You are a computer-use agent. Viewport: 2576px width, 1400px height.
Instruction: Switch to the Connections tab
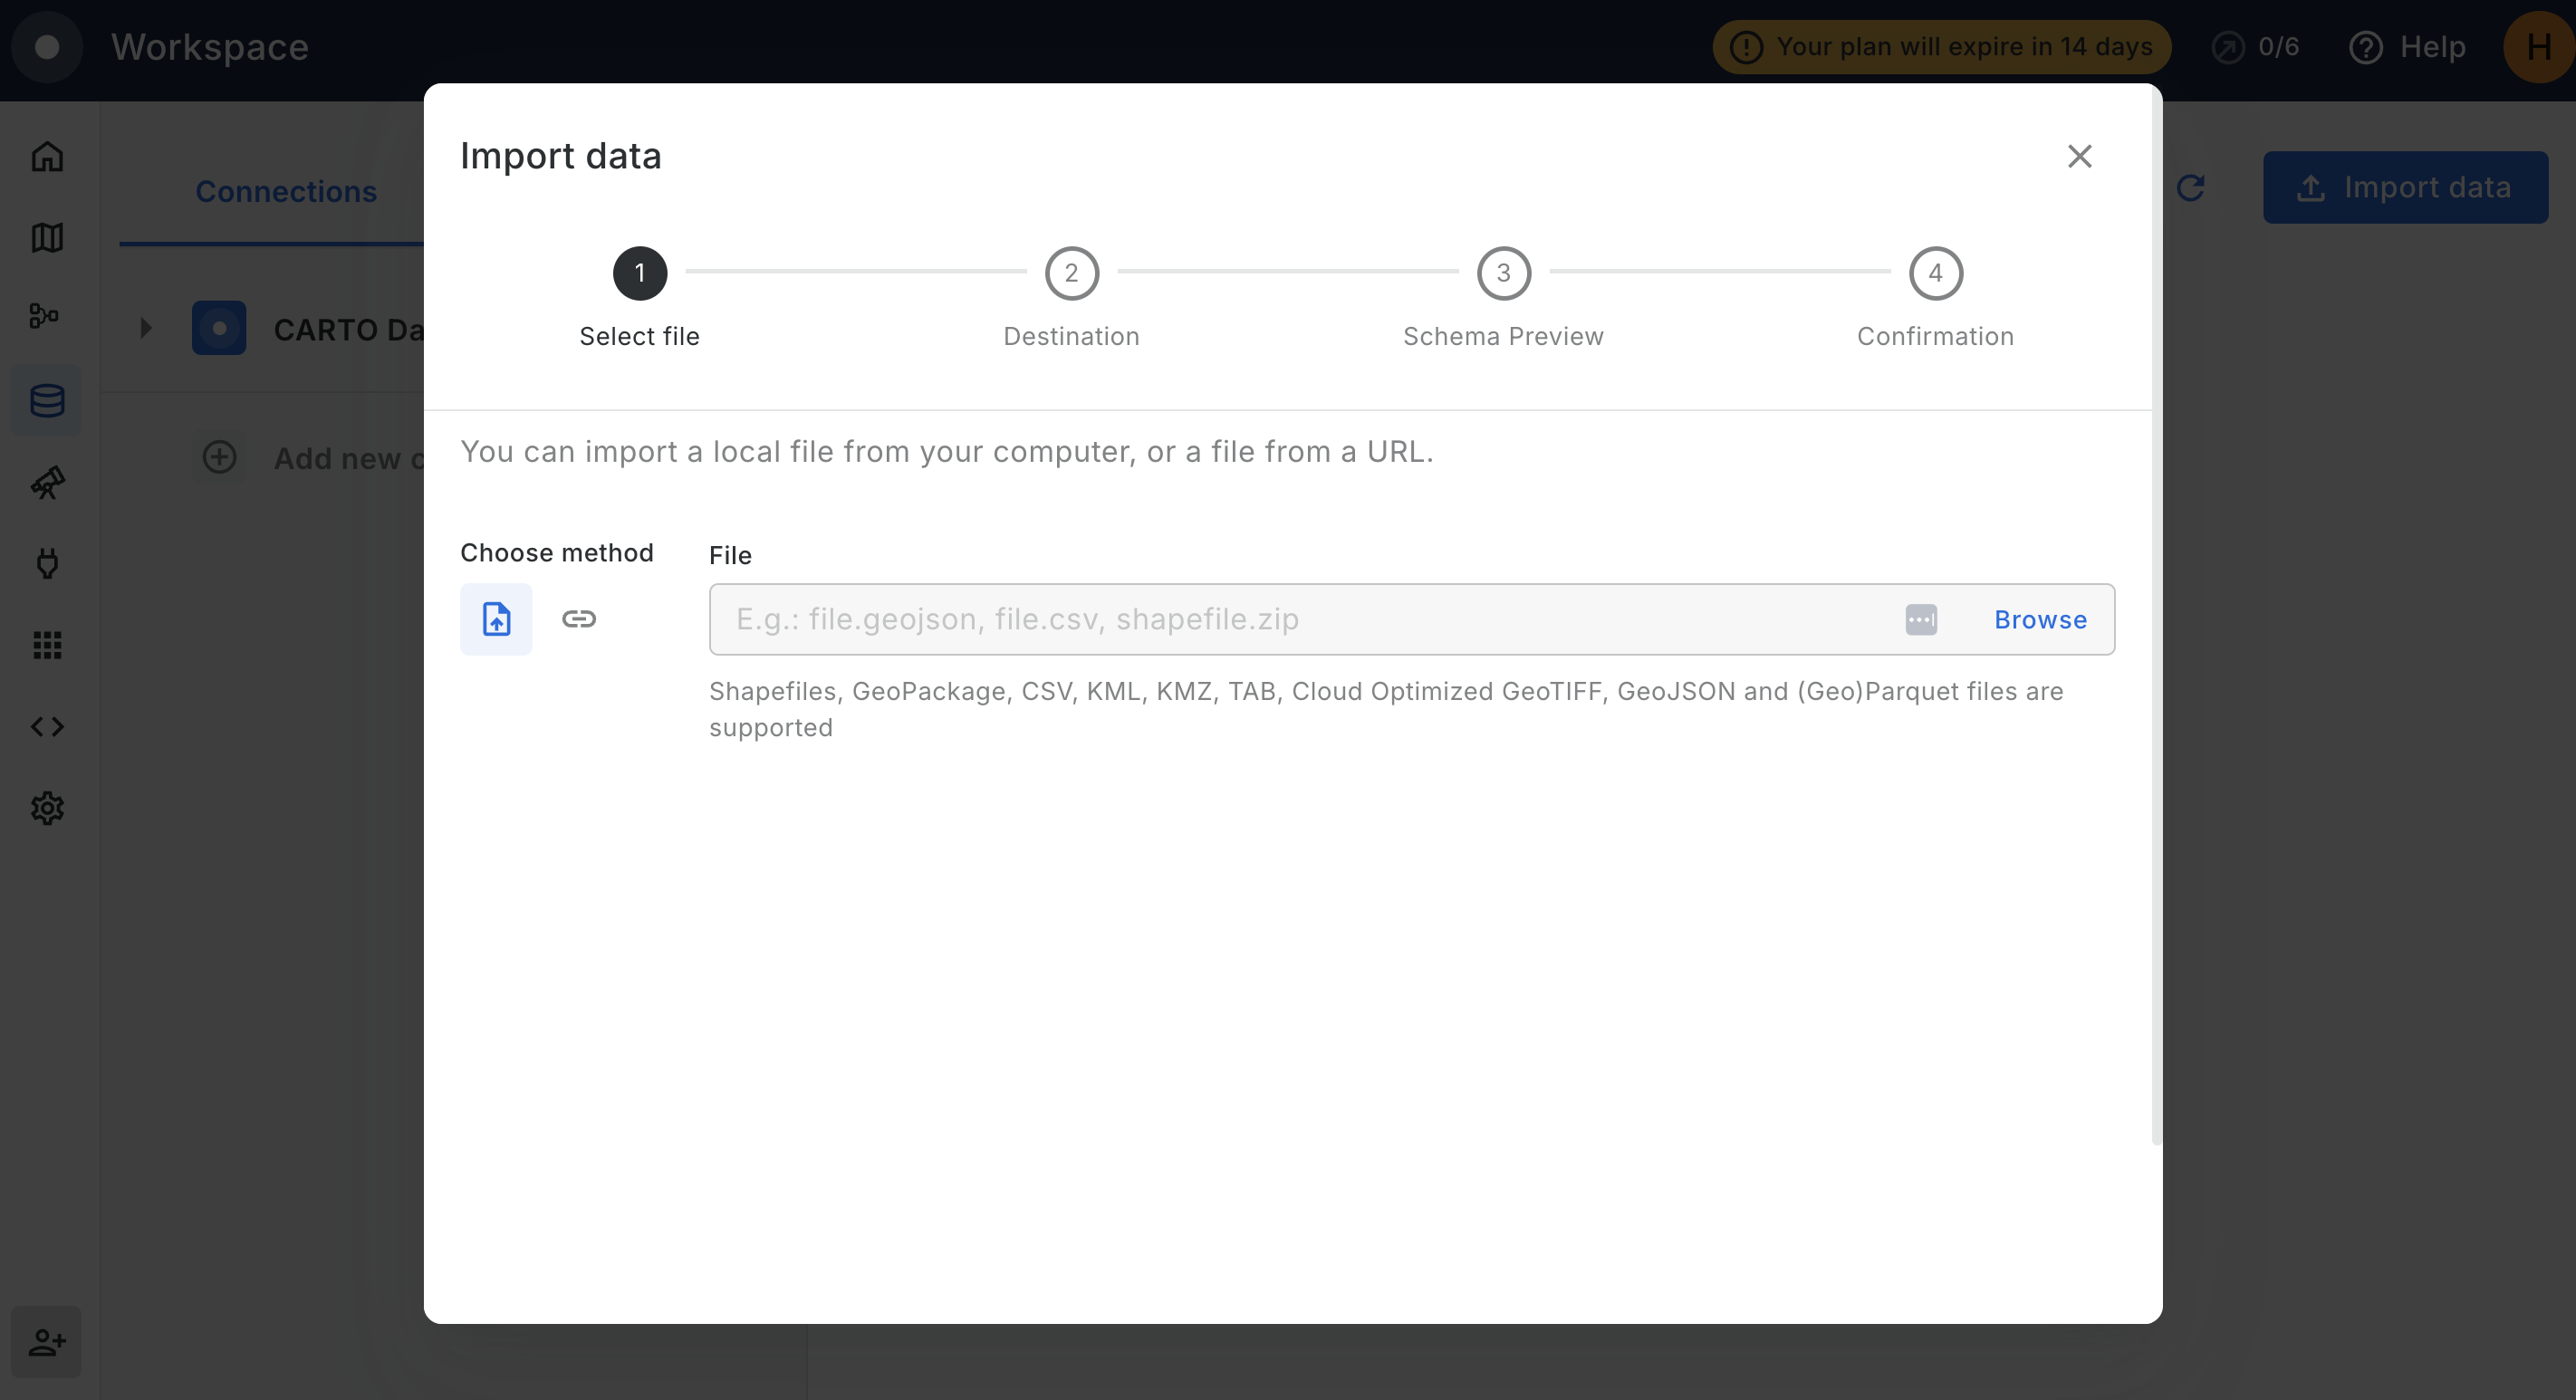coord(286,191)
